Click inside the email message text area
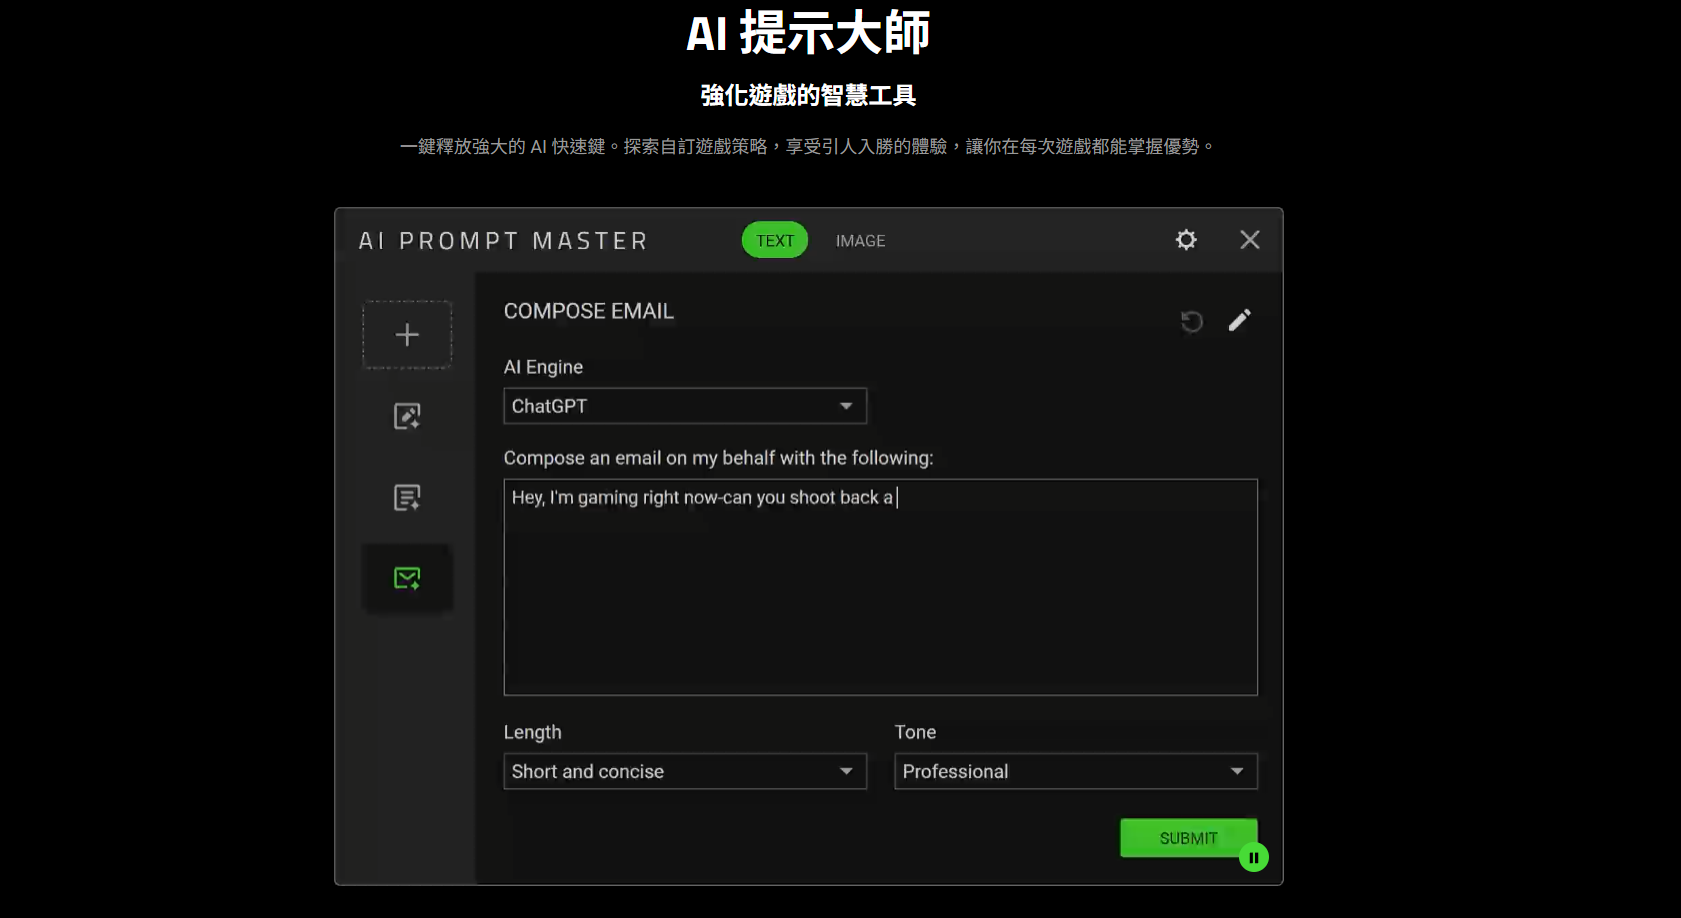The image size is (1681, 918). [880, 600]
